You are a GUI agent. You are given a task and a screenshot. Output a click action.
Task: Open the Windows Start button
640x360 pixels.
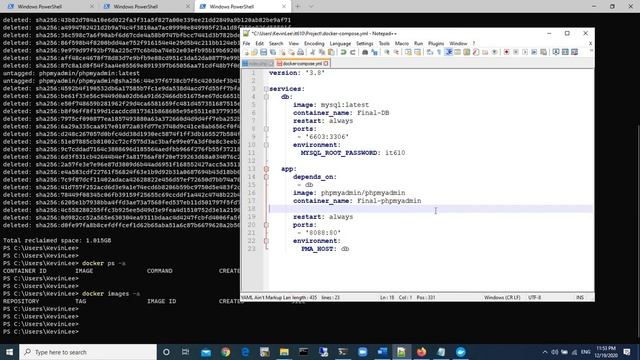coord(9,352)
